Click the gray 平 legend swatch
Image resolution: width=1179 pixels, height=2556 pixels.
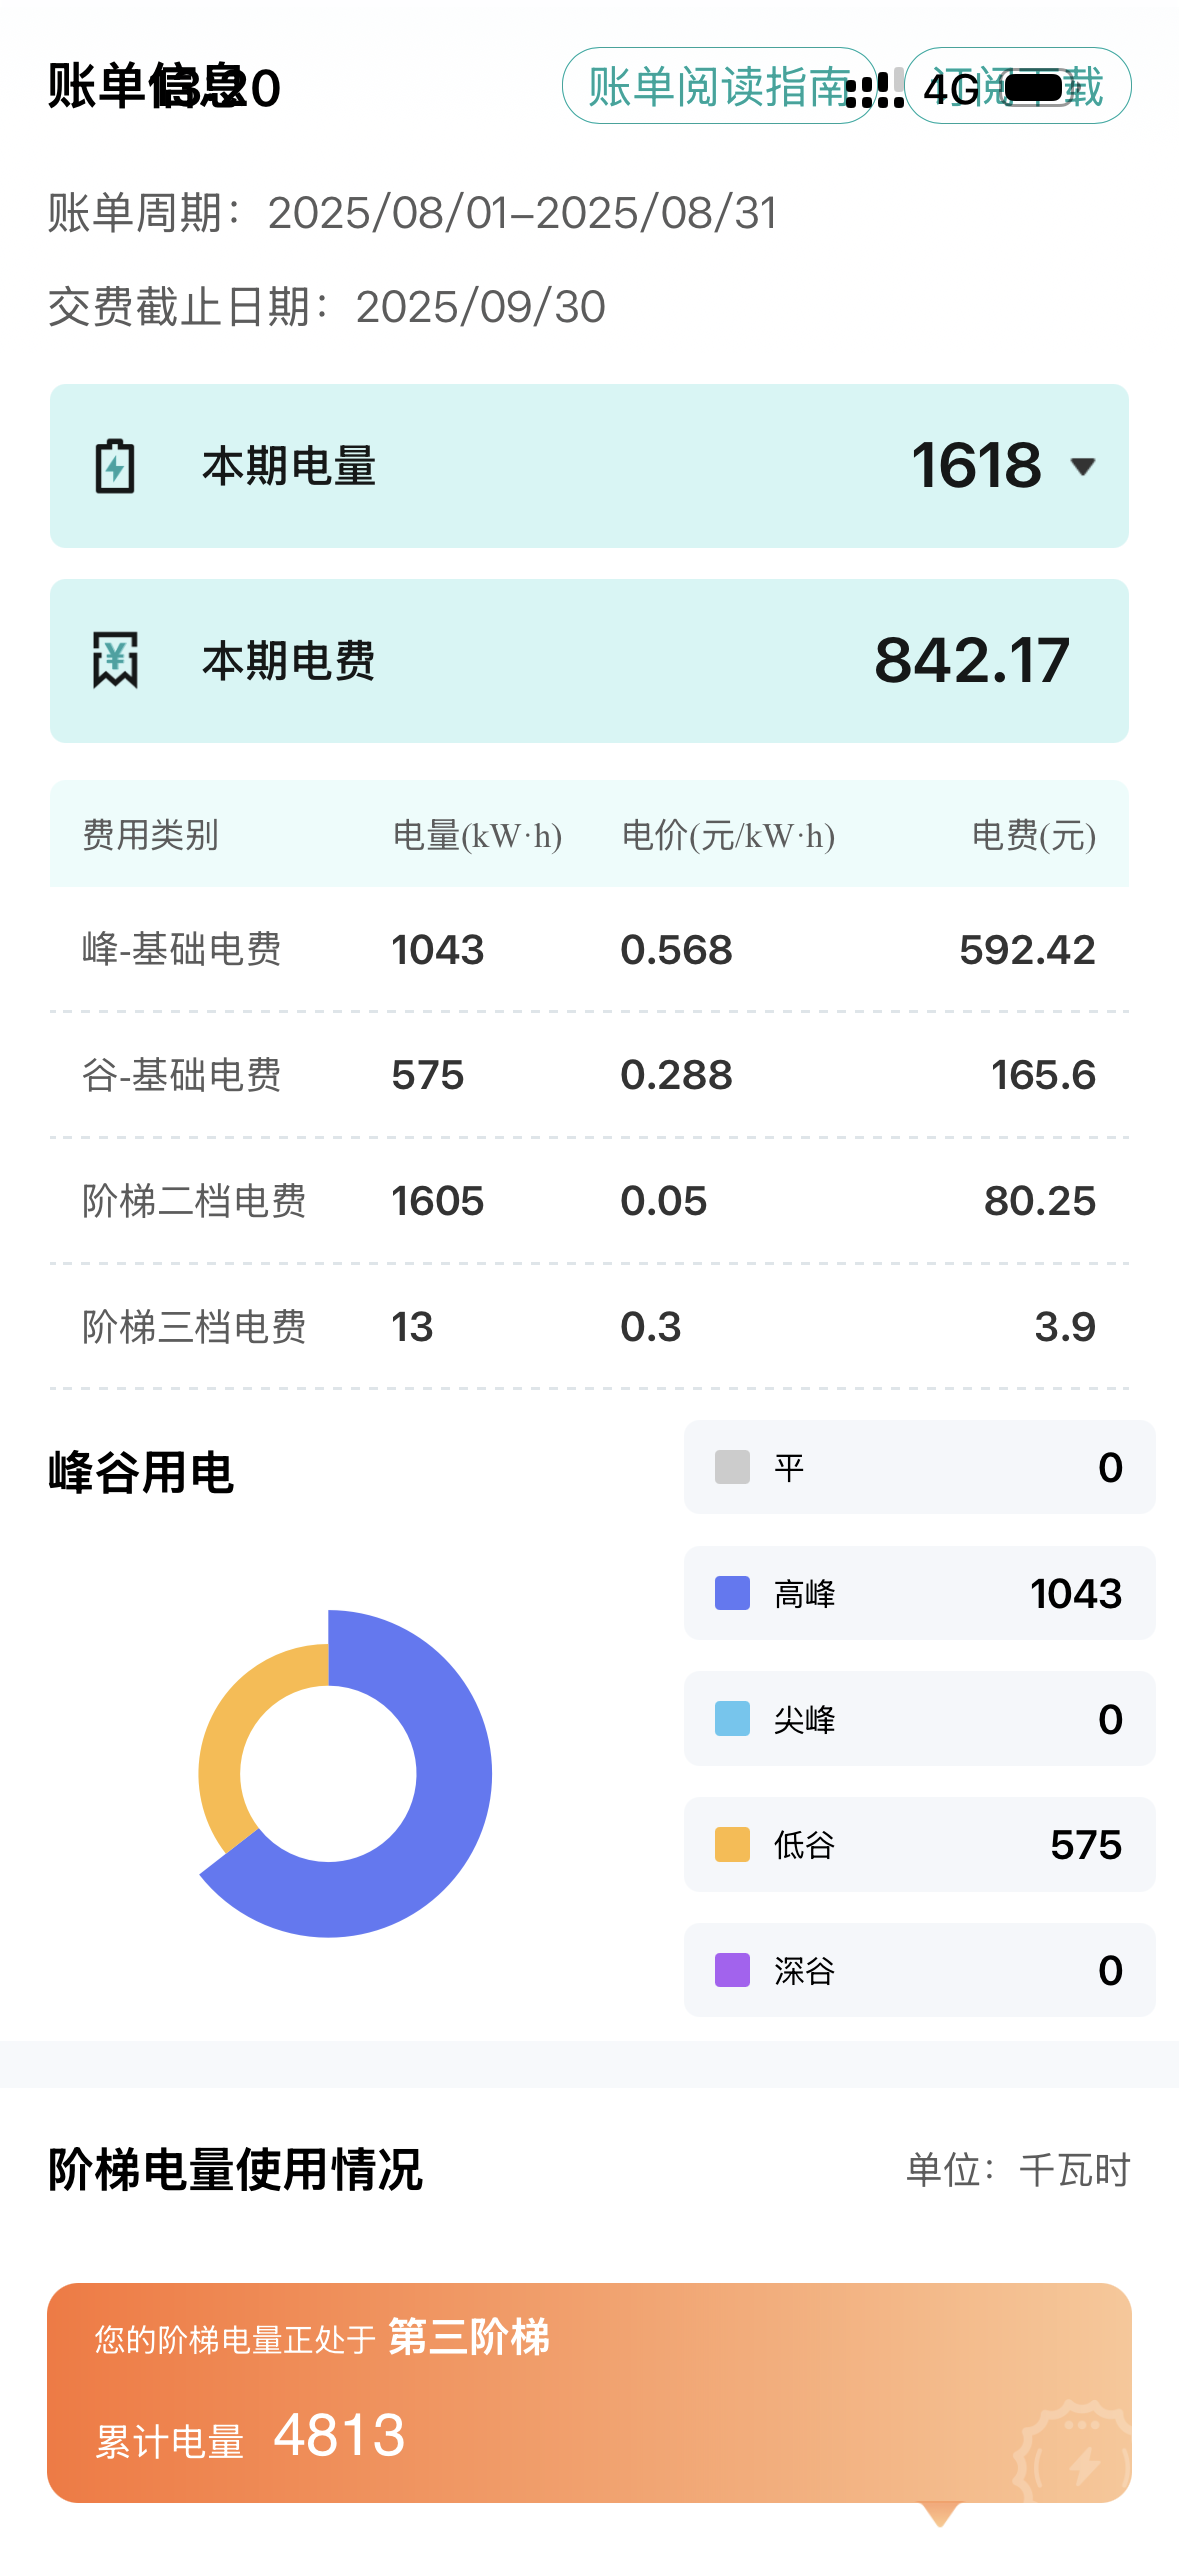pyautogui.click(x=732, y=1467)
